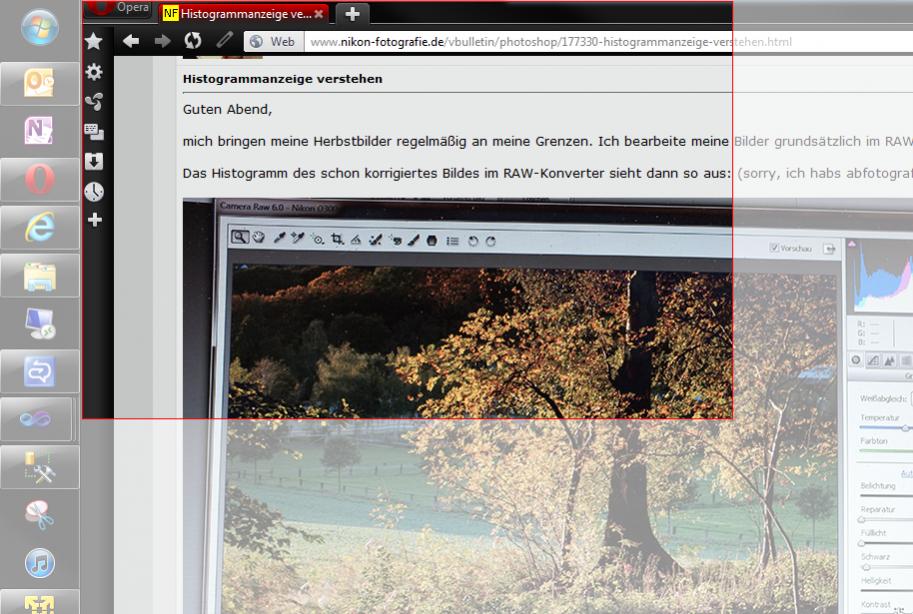The width and height of the screenshot is (913, 614).
Task: Click the Web site info badge
Action: pos(274,41)
